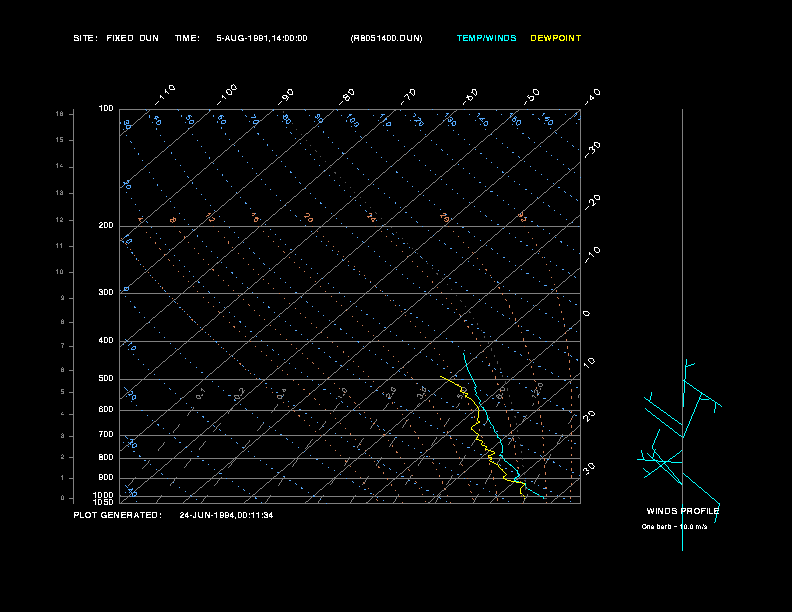Click the 1000 pressure level label
Image resolution: width=792 pixels, height=612 pixels.
point(104,495)
